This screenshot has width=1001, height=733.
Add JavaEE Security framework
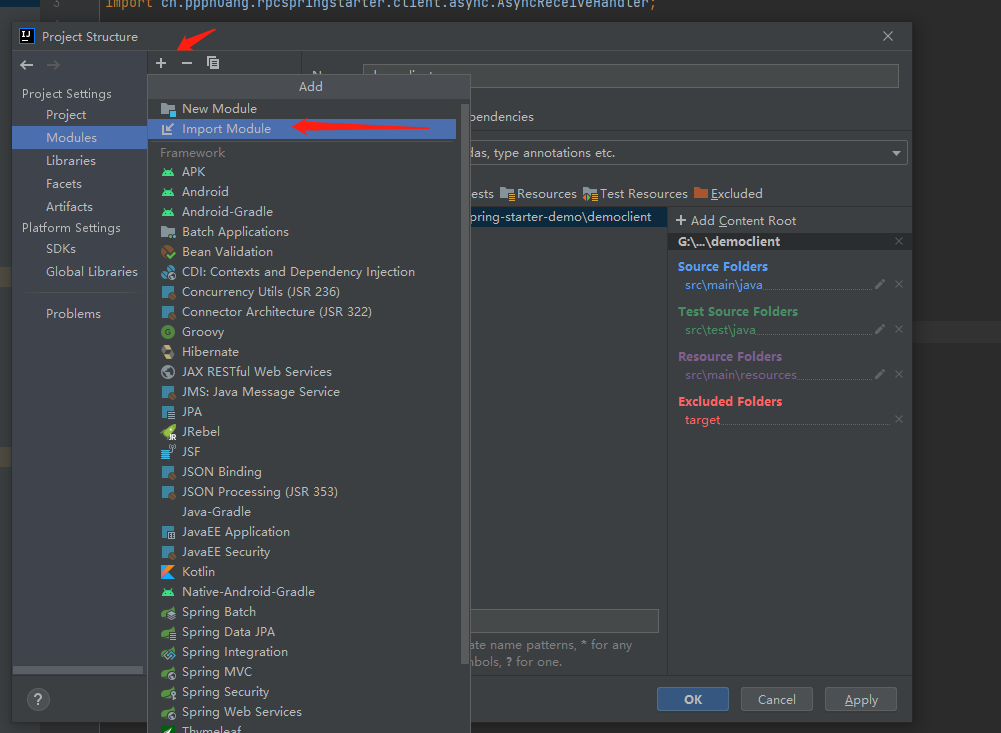[x=302, y=552]
